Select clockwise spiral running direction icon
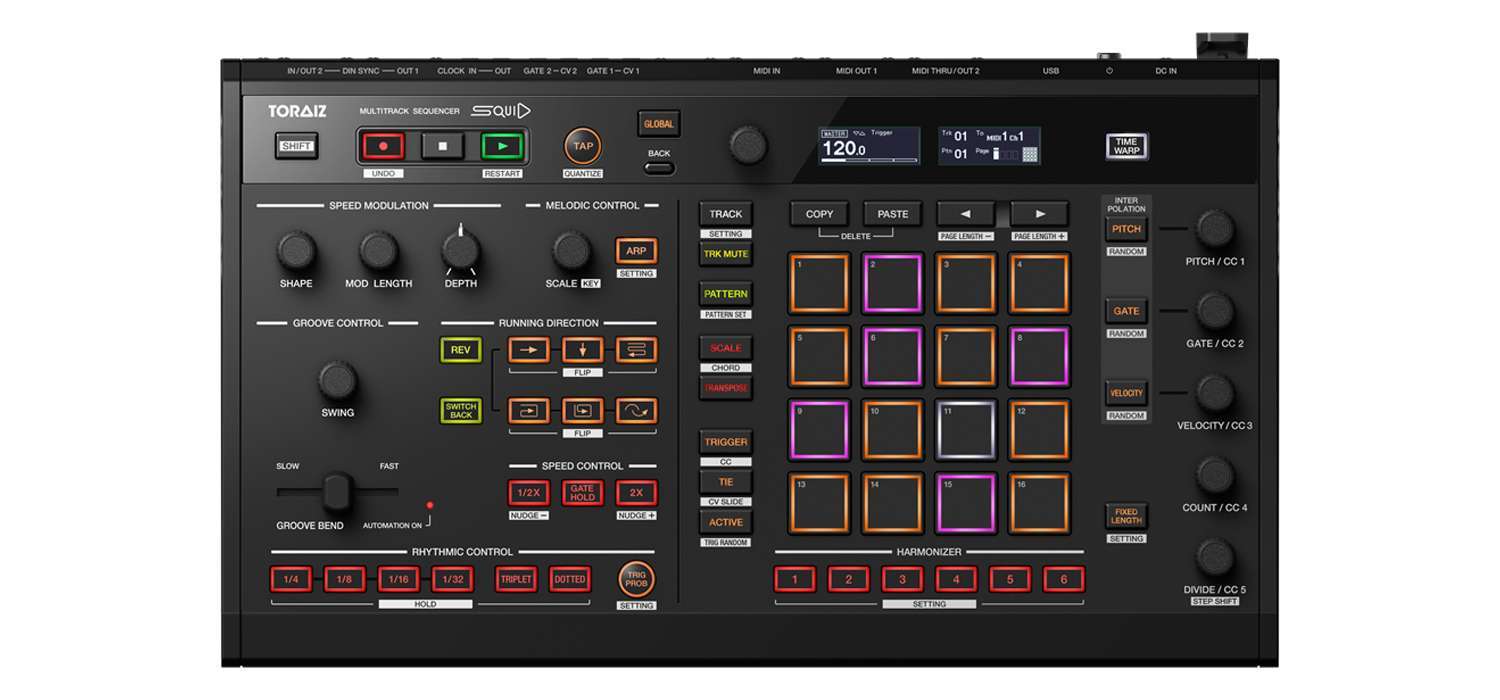 pos(529,411)
